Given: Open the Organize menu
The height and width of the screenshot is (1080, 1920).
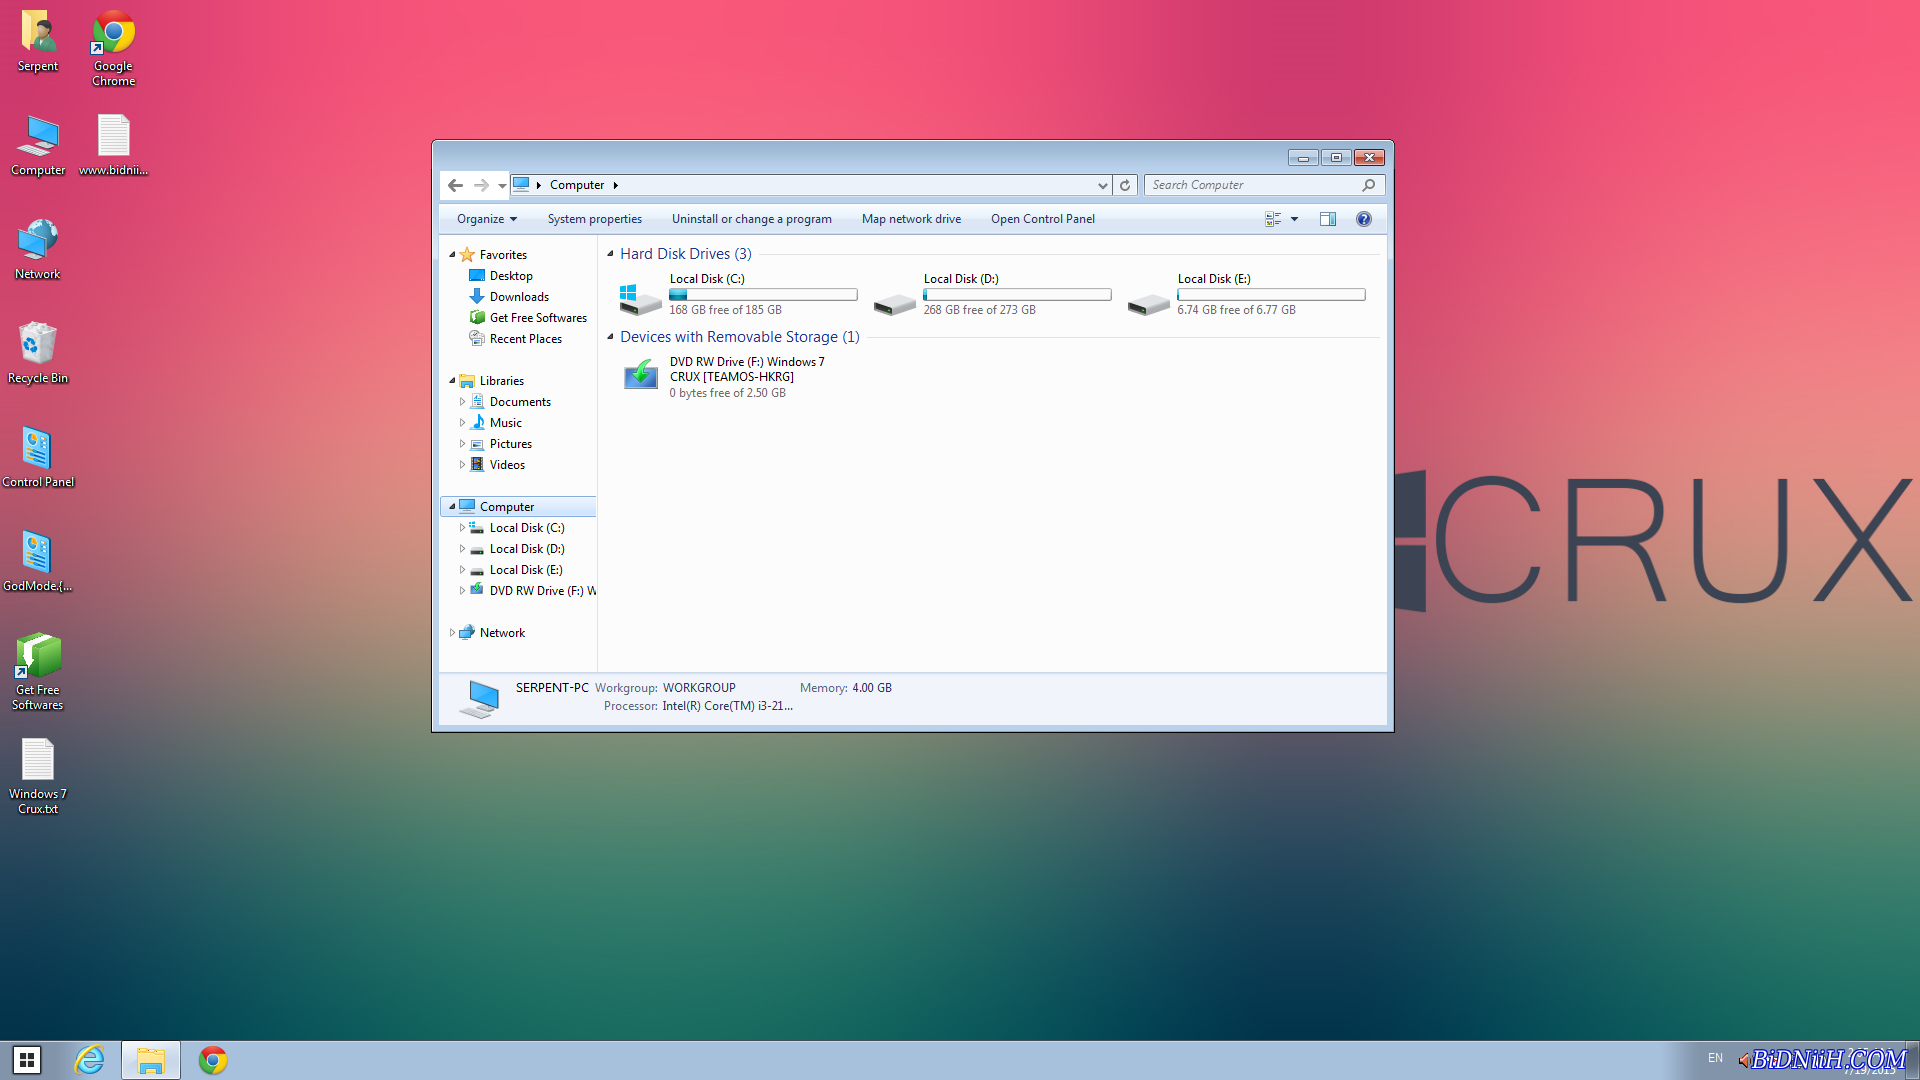Looking at the screenshot, I should 487,219.
